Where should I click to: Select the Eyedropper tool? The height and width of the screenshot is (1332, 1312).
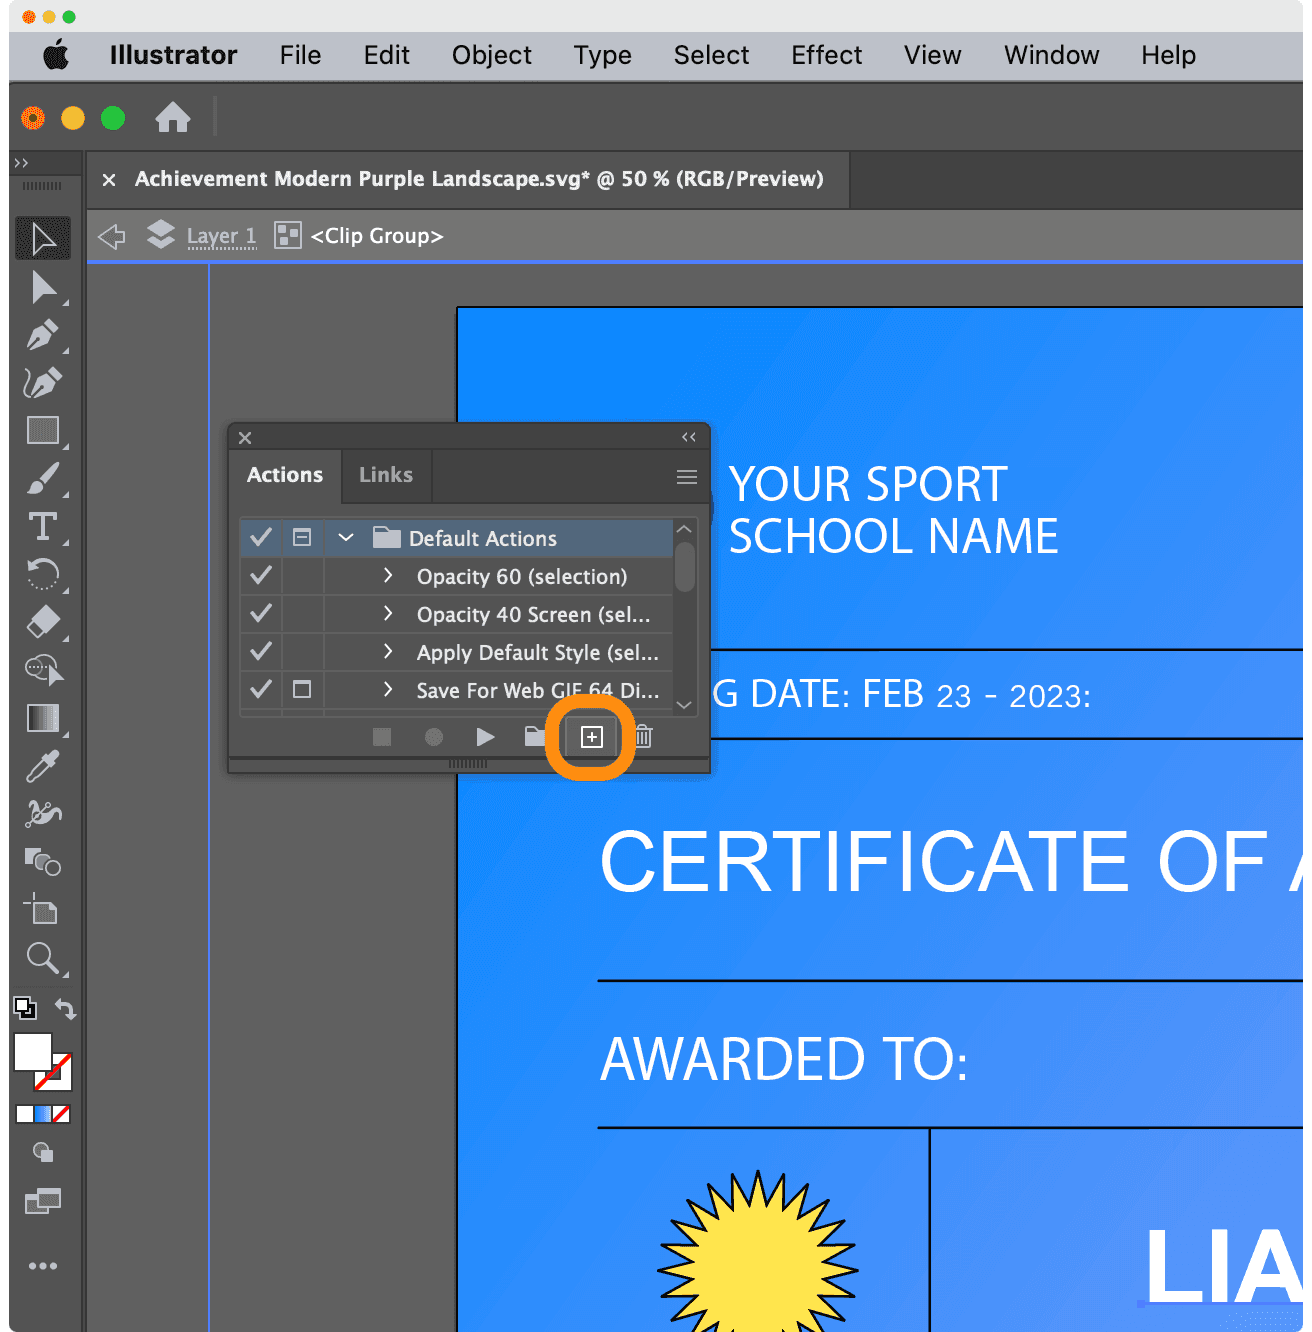(x=43, y=766)
